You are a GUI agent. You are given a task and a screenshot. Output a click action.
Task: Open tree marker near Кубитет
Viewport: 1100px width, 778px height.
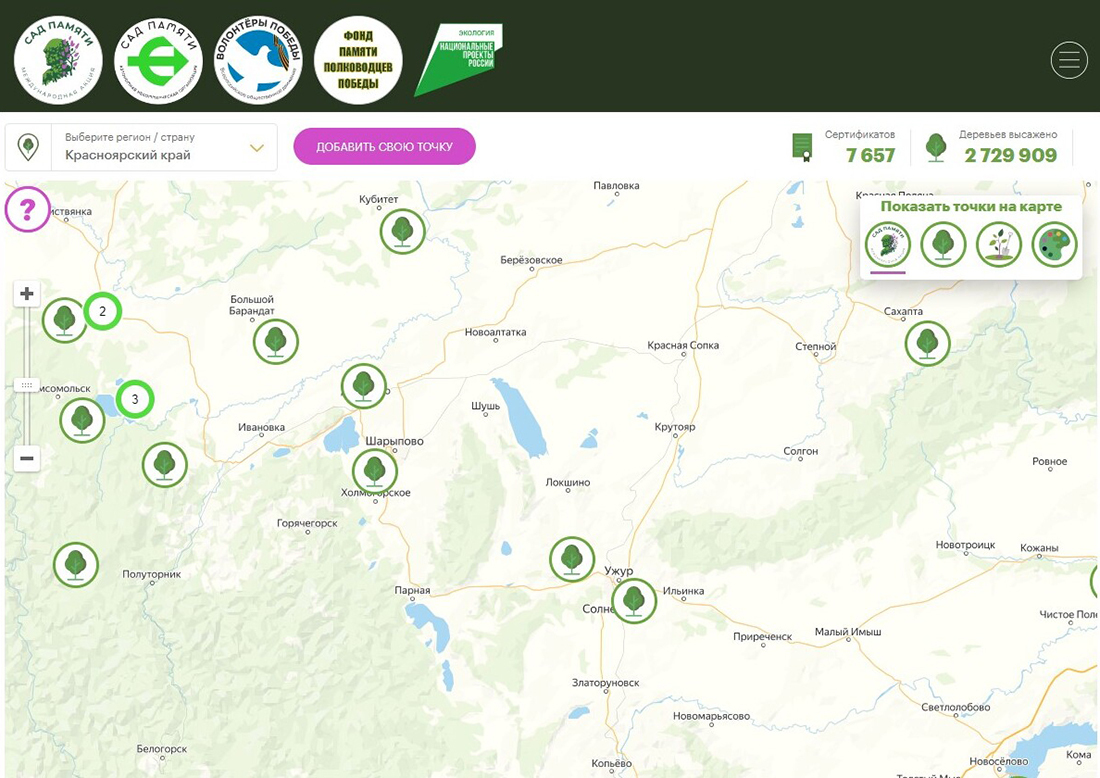403,231
